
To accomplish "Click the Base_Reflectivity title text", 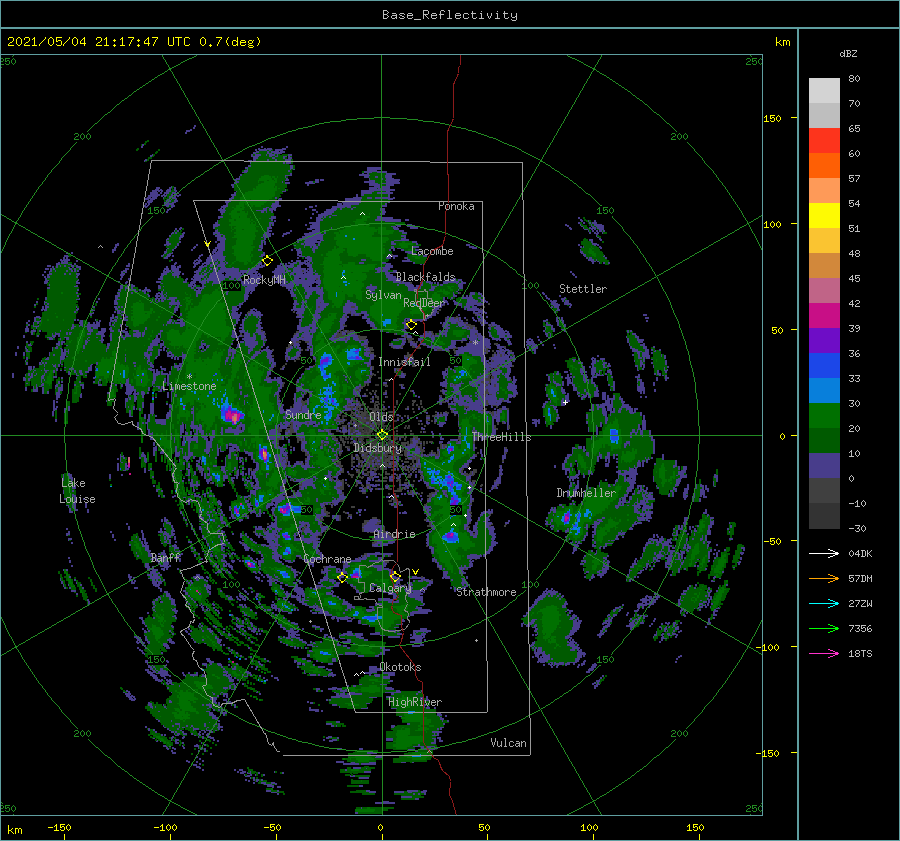I will pyautogui.click(x=450, y=15).
